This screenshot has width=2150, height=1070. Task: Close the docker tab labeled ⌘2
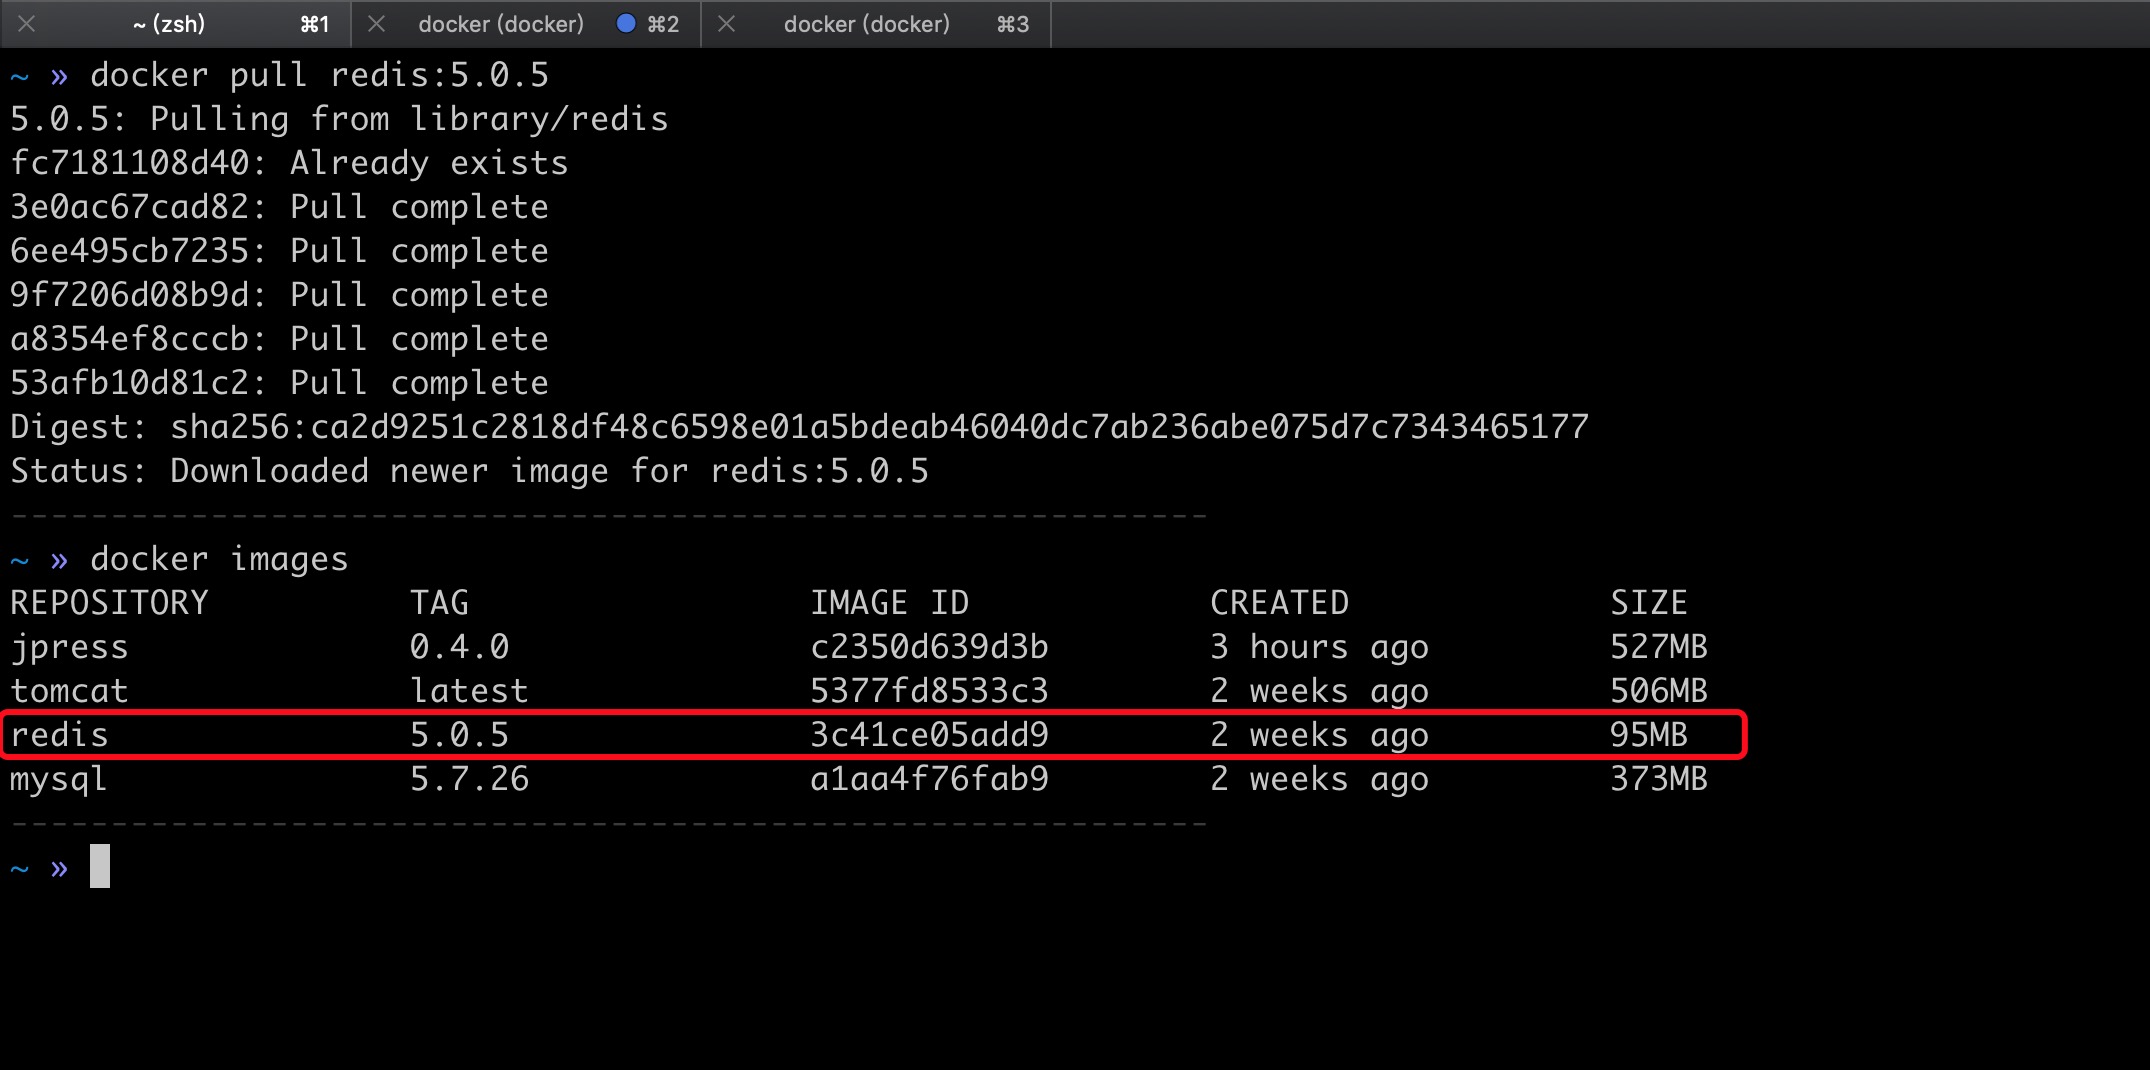(x=376, y=24)
